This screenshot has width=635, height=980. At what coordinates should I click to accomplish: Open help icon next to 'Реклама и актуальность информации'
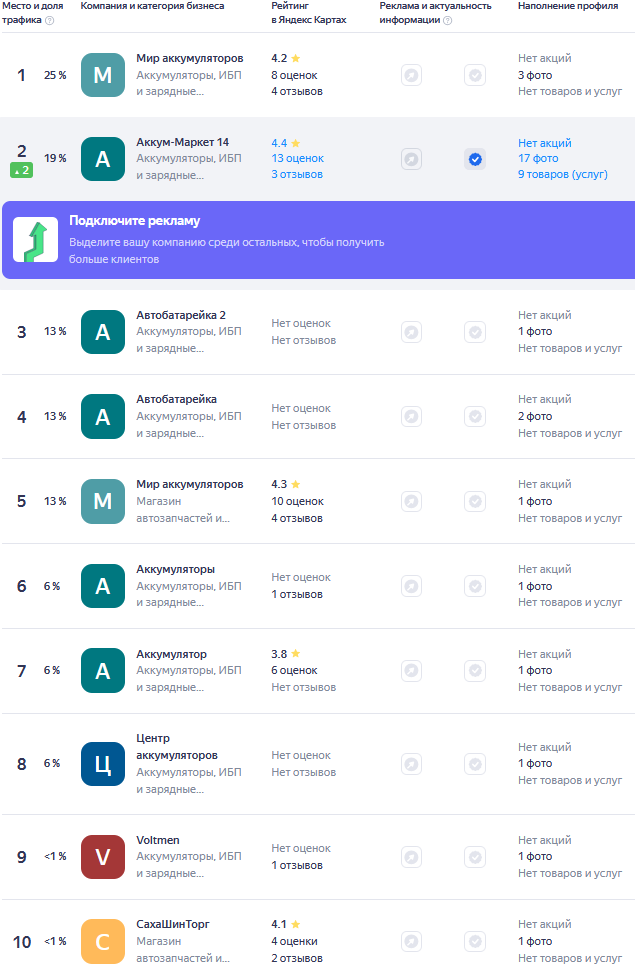[448, 20]
